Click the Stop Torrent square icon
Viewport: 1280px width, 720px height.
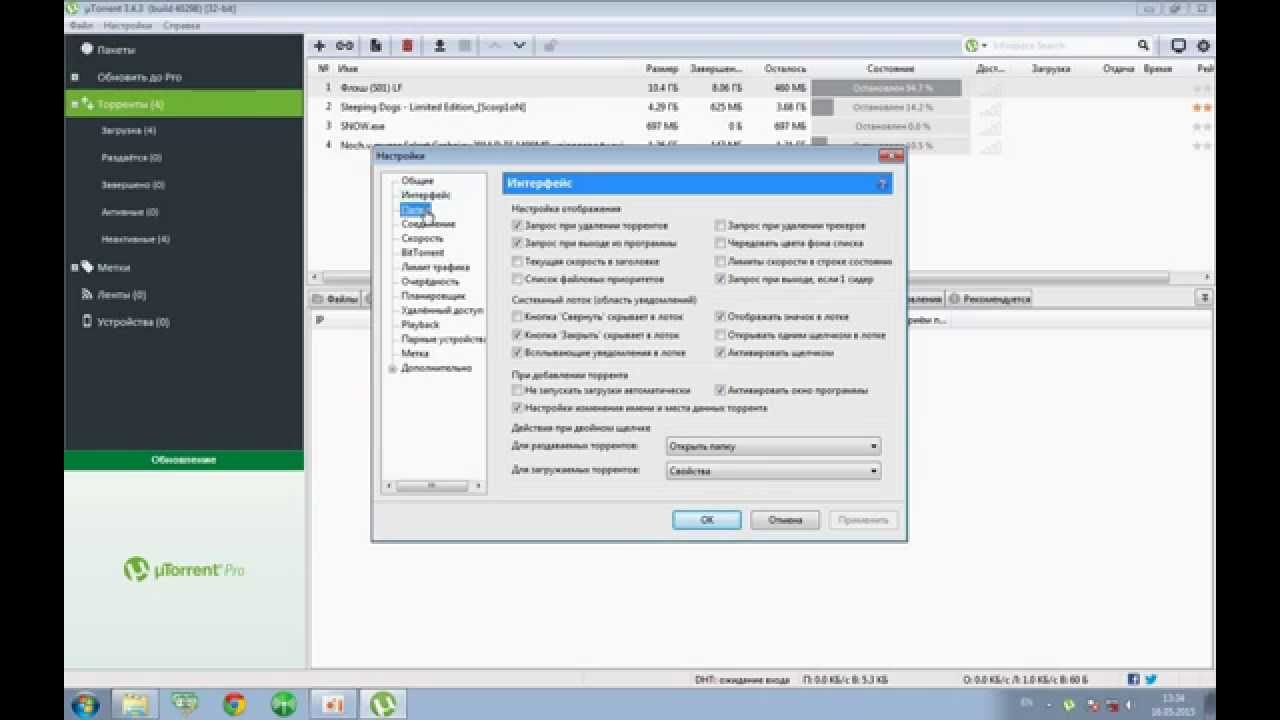click(464, 46)
